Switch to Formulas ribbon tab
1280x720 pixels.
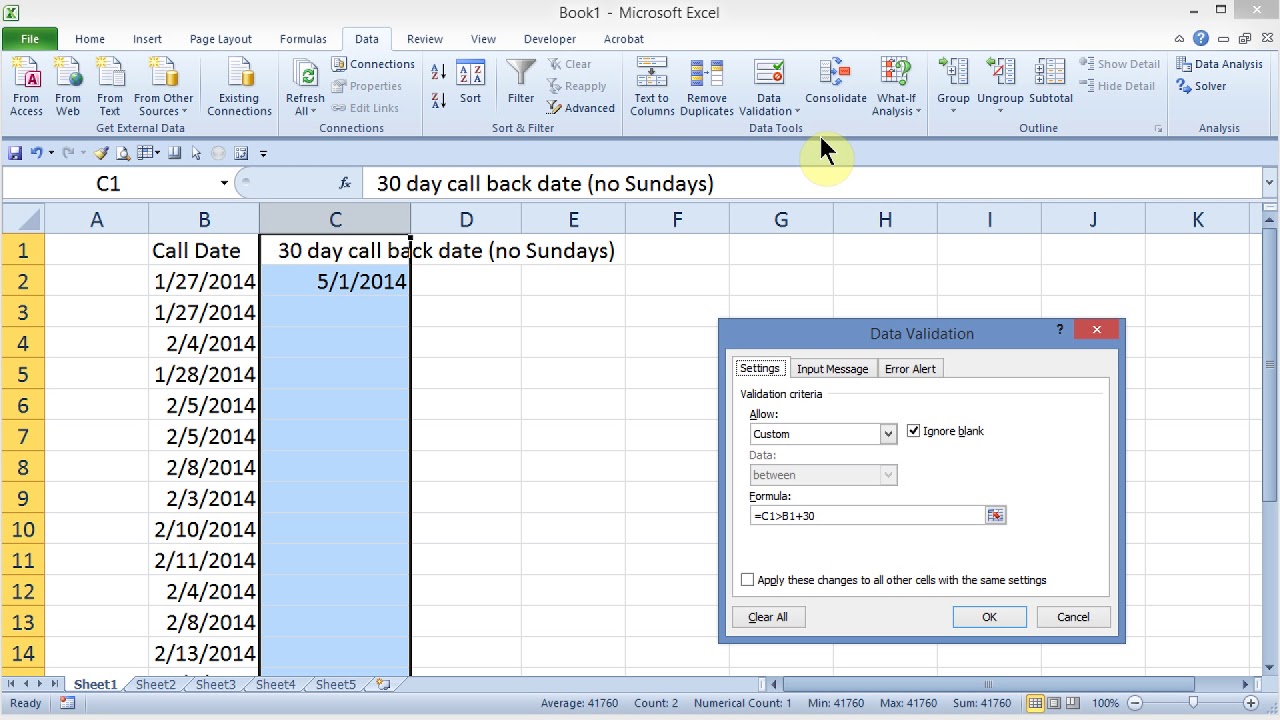coord(303,39)
